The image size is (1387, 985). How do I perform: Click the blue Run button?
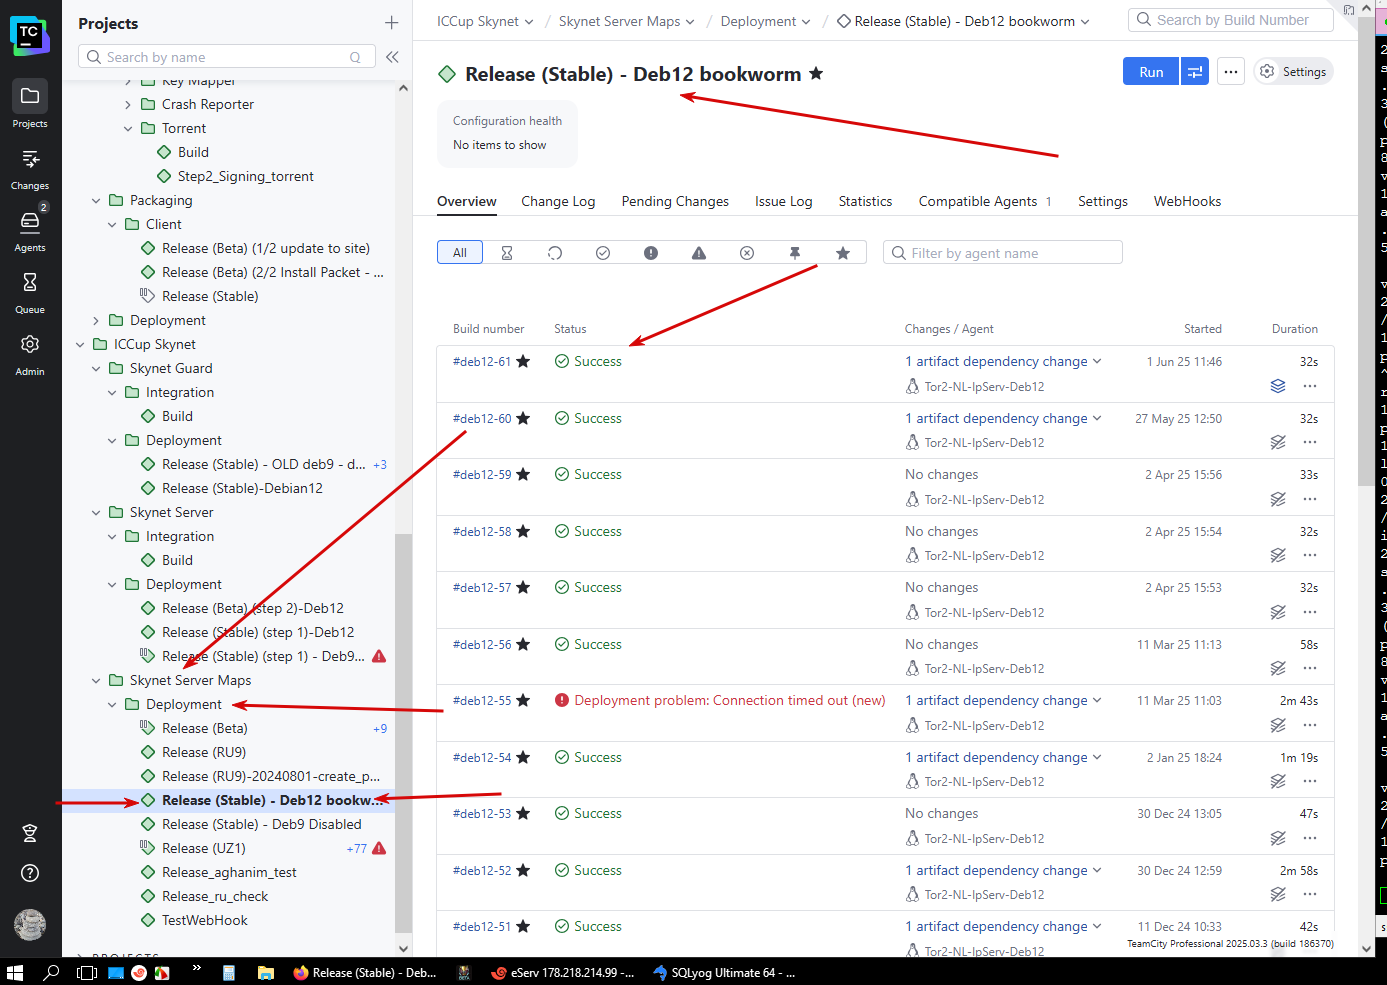tap(1151, 72)
